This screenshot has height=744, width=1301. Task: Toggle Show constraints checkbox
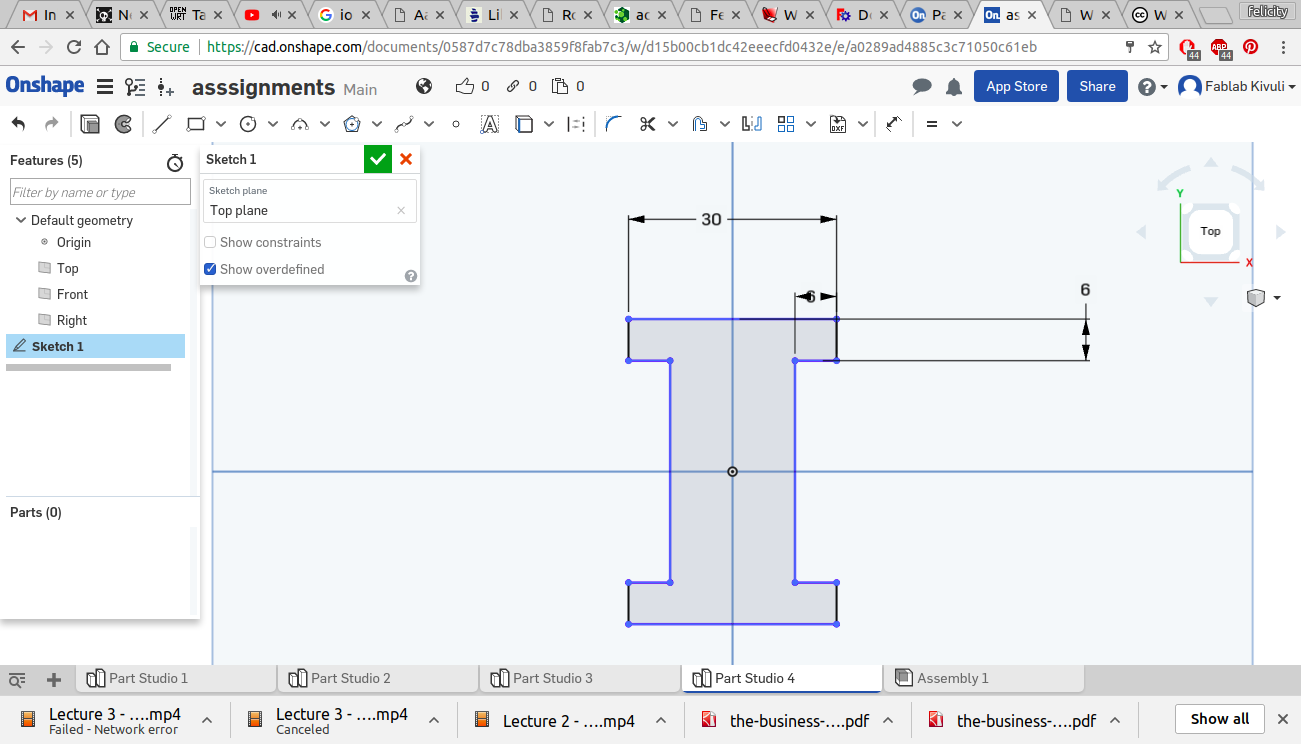click(210, 242)
